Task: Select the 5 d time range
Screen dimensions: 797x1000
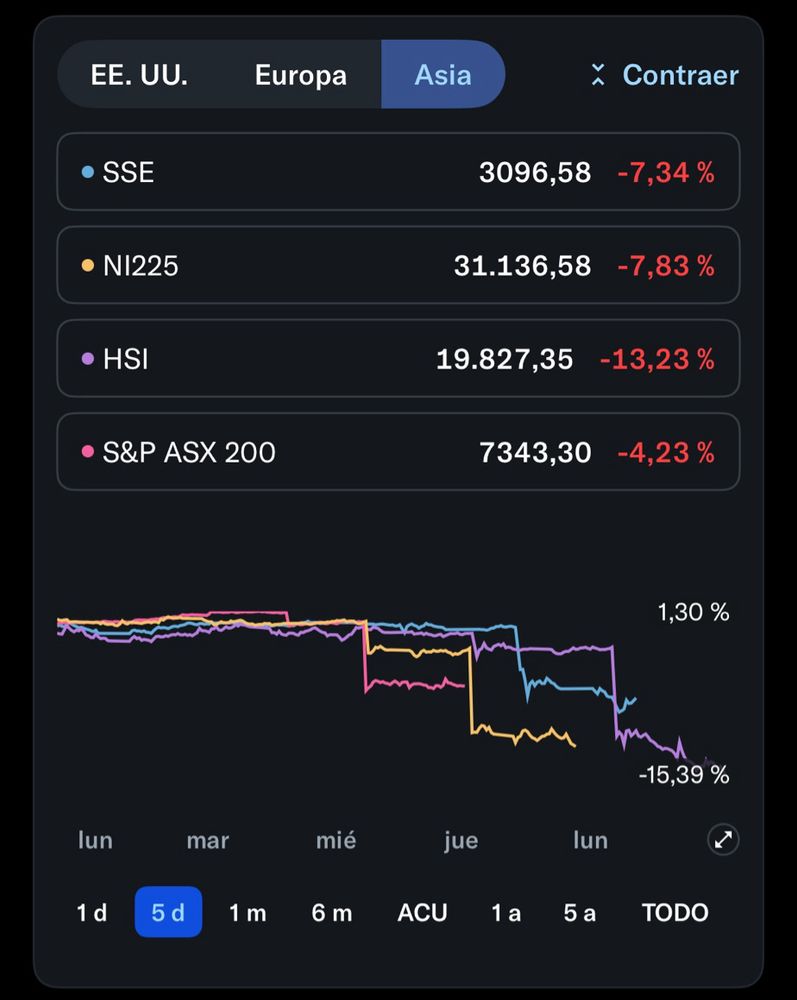Action: coord(168,912)
